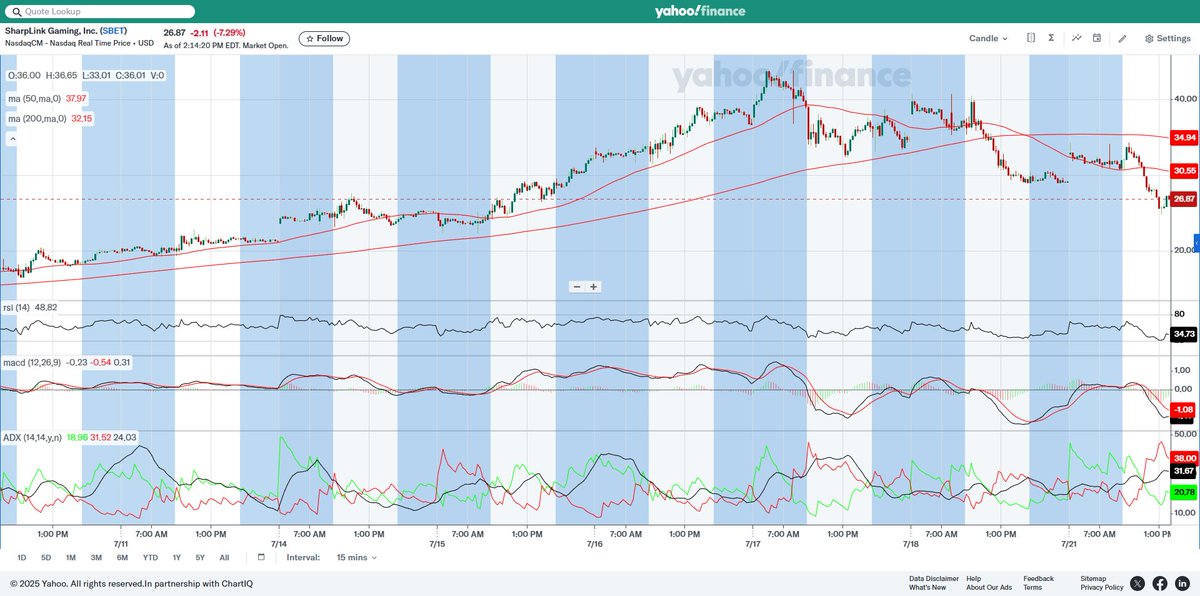Open the custom date range calendar icon
Screen dimensions: 1200x596
(x=261, y=557)
